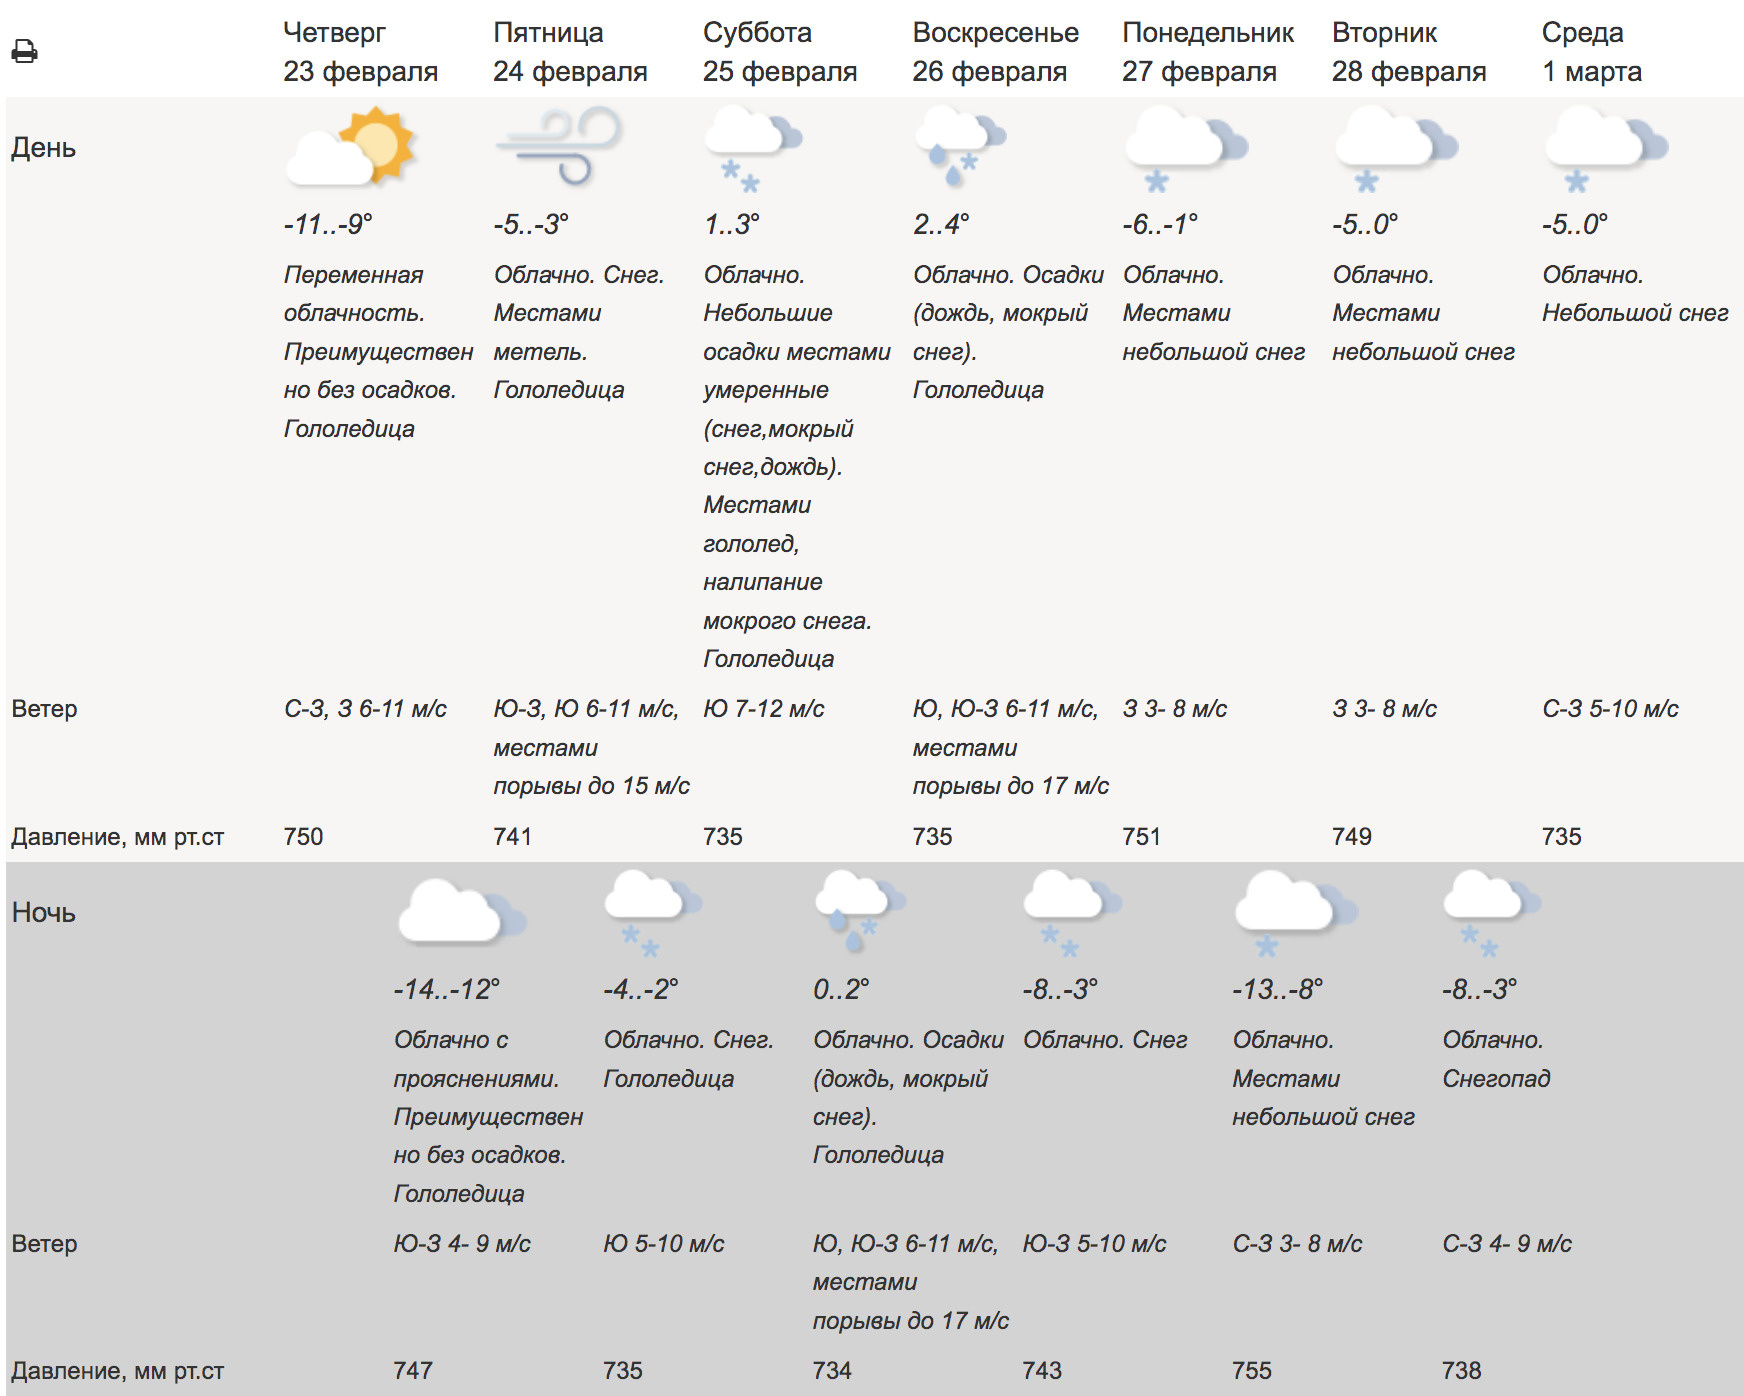Click Saturday forecast налипание мокрого снега text
Image resolution: width=1744 pixels, height=1396 pixels.
tap(787, 601)
